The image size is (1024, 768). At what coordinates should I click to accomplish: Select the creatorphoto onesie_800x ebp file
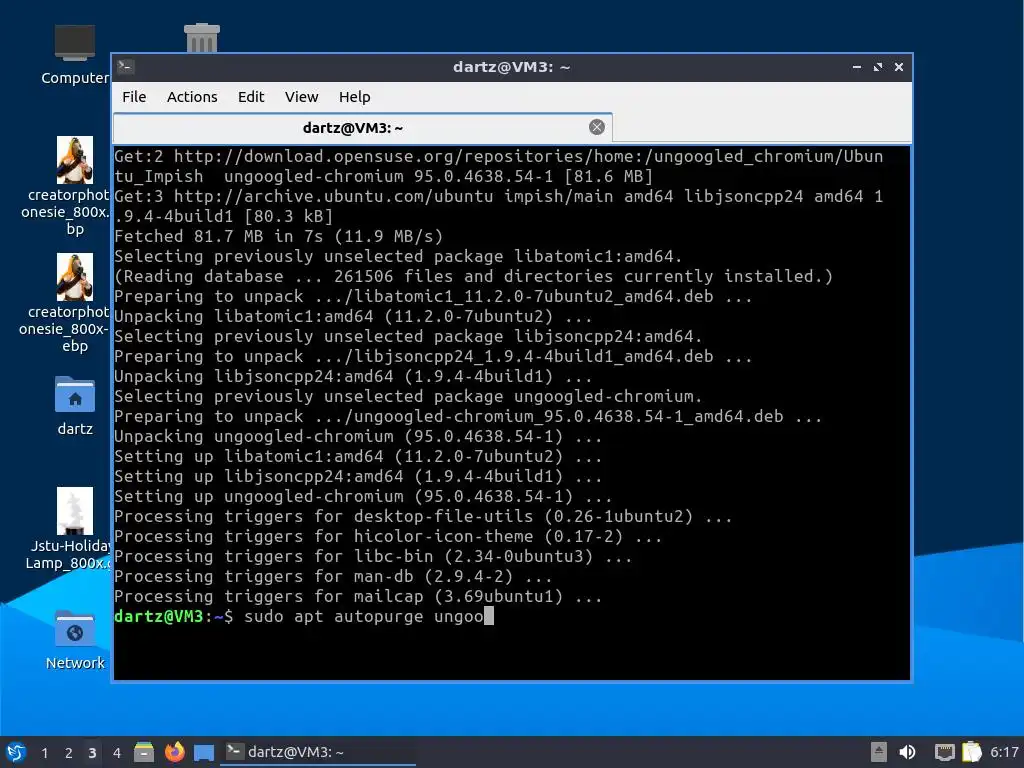pos(74,303)
